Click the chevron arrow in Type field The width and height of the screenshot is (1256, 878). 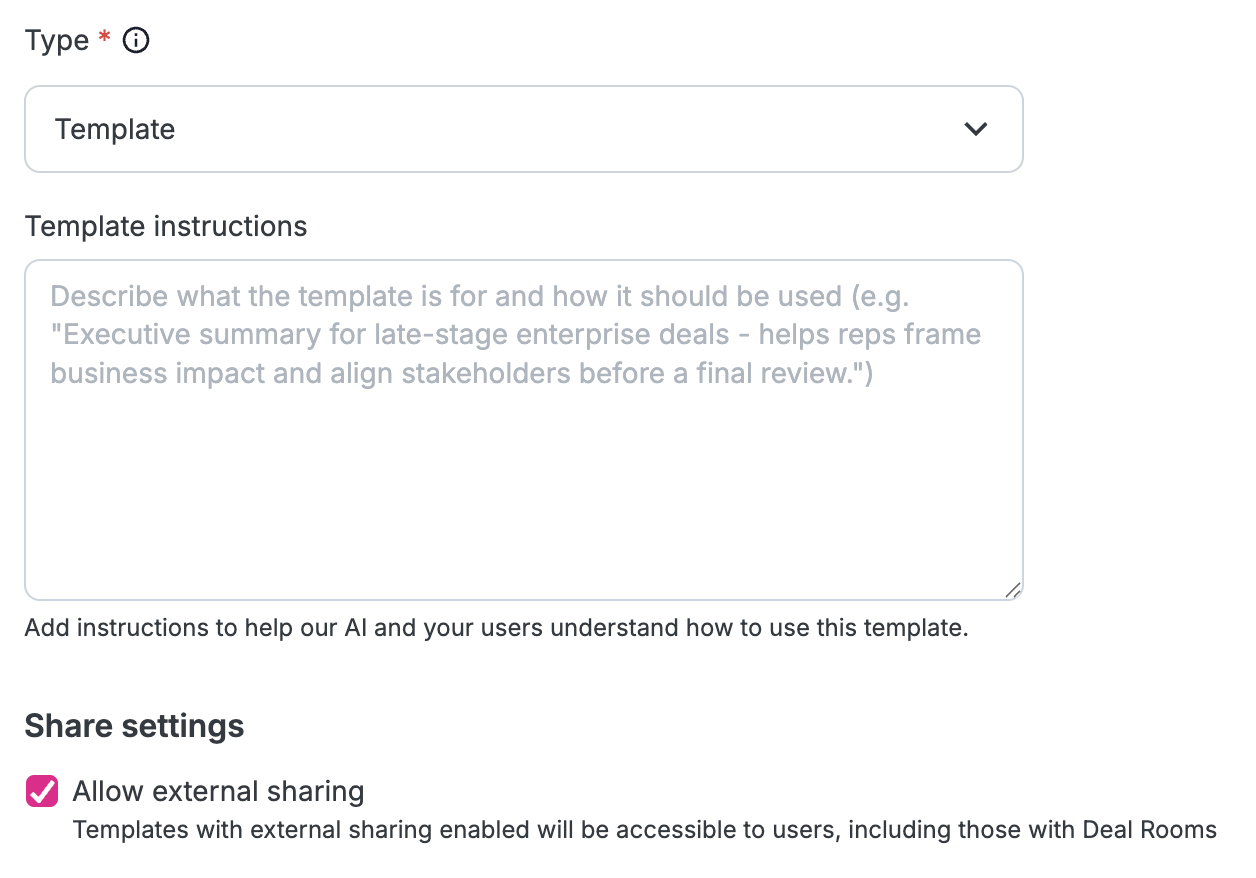[975, 129]
